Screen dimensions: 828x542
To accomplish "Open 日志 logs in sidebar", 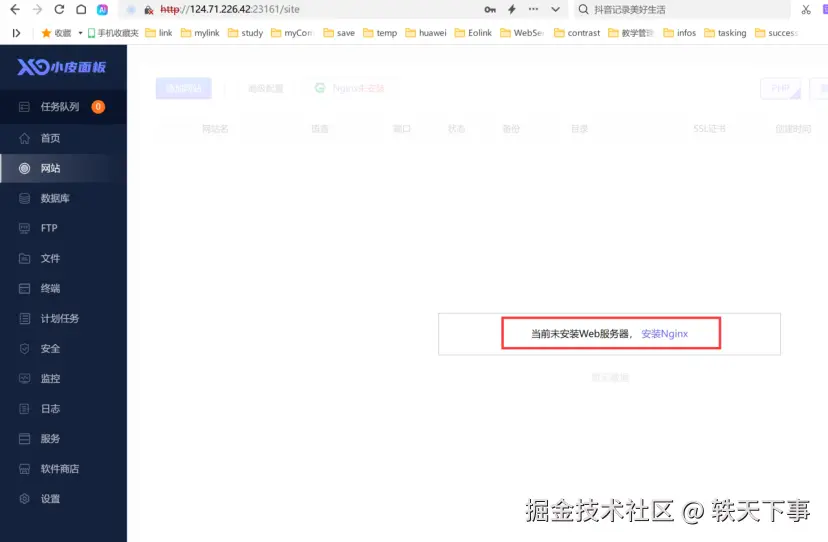I will coord(63,409).
